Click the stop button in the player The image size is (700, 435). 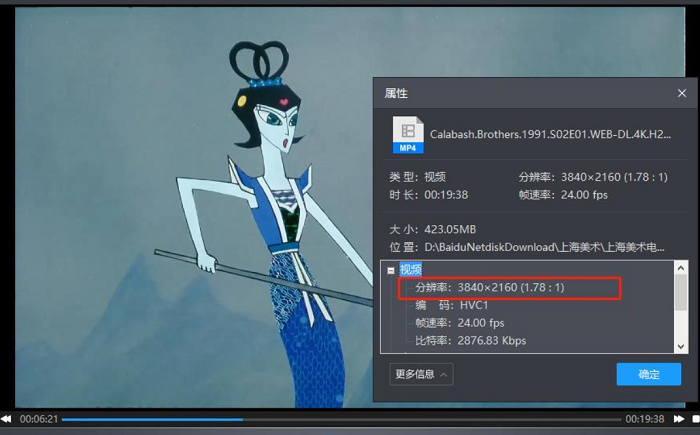pos(693,419)
